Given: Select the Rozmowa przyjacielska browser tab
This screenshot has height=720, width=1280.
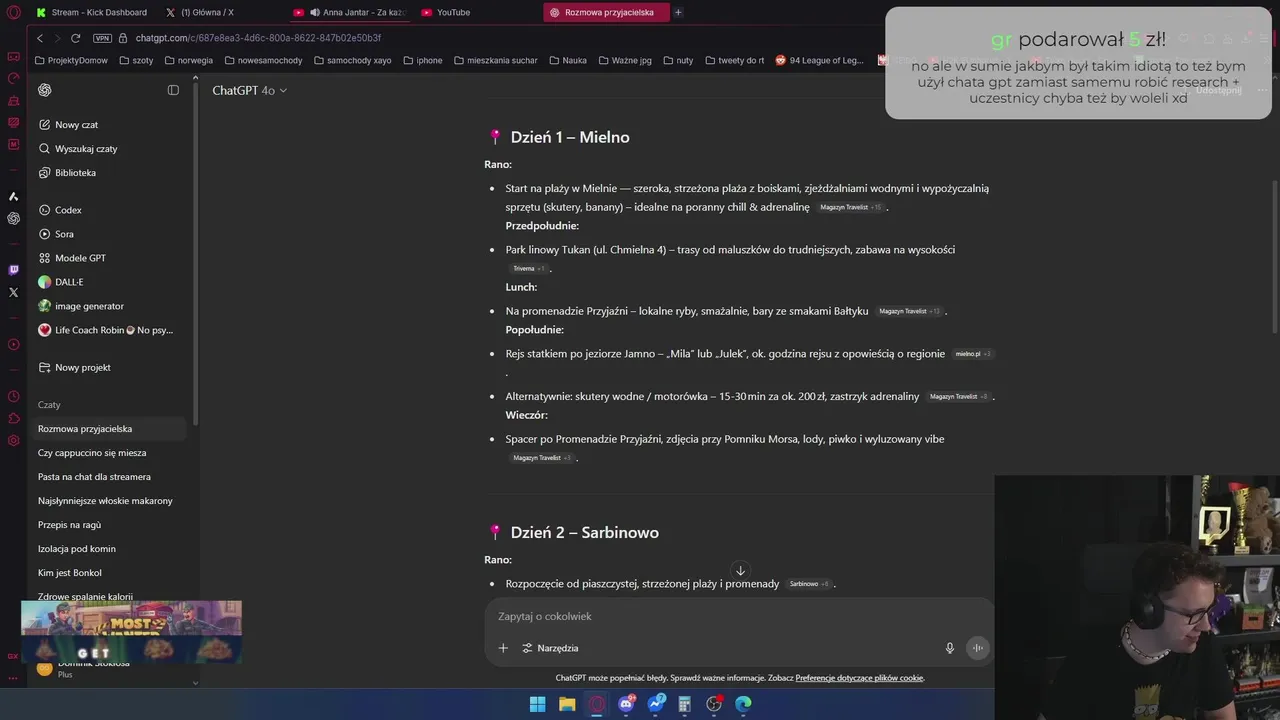Looking at the screenshot, I should (606, 12).
